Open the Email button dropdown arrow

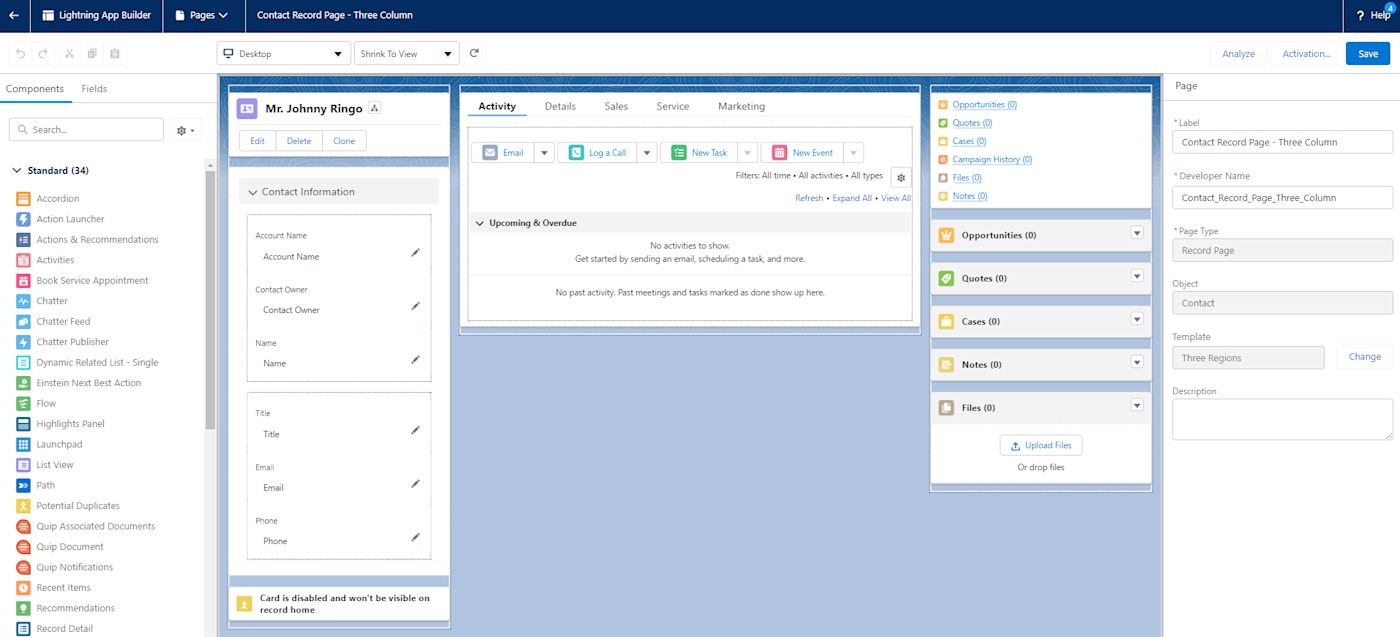click(x=544, y=153)
